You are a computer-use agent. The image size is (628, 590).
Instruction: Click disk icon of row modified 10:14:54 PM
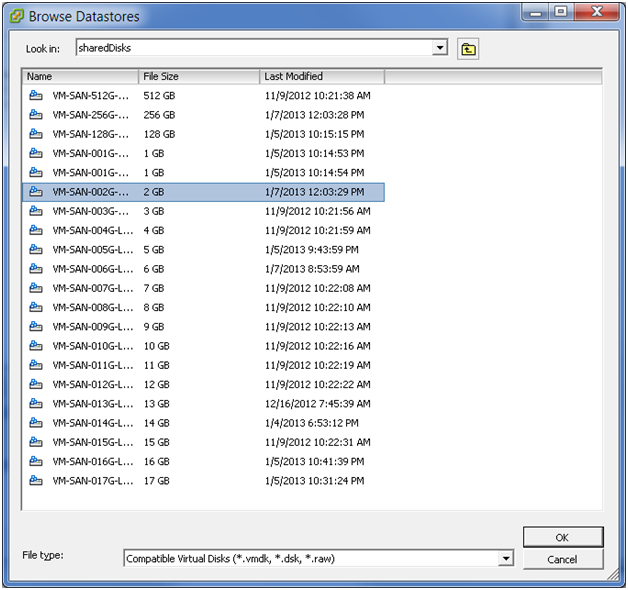pos(36,172)
